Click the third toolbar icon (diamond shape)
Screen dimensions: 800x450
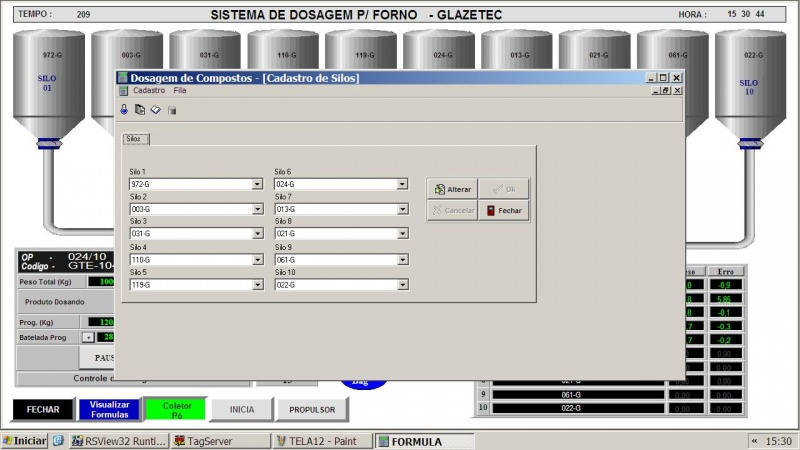(156, 110)
